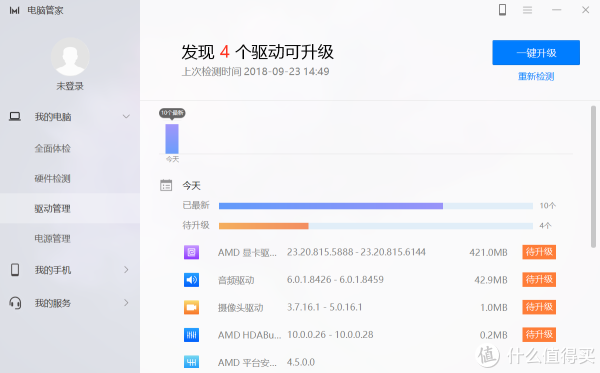Click the 重新检测 link

[536, 77]
